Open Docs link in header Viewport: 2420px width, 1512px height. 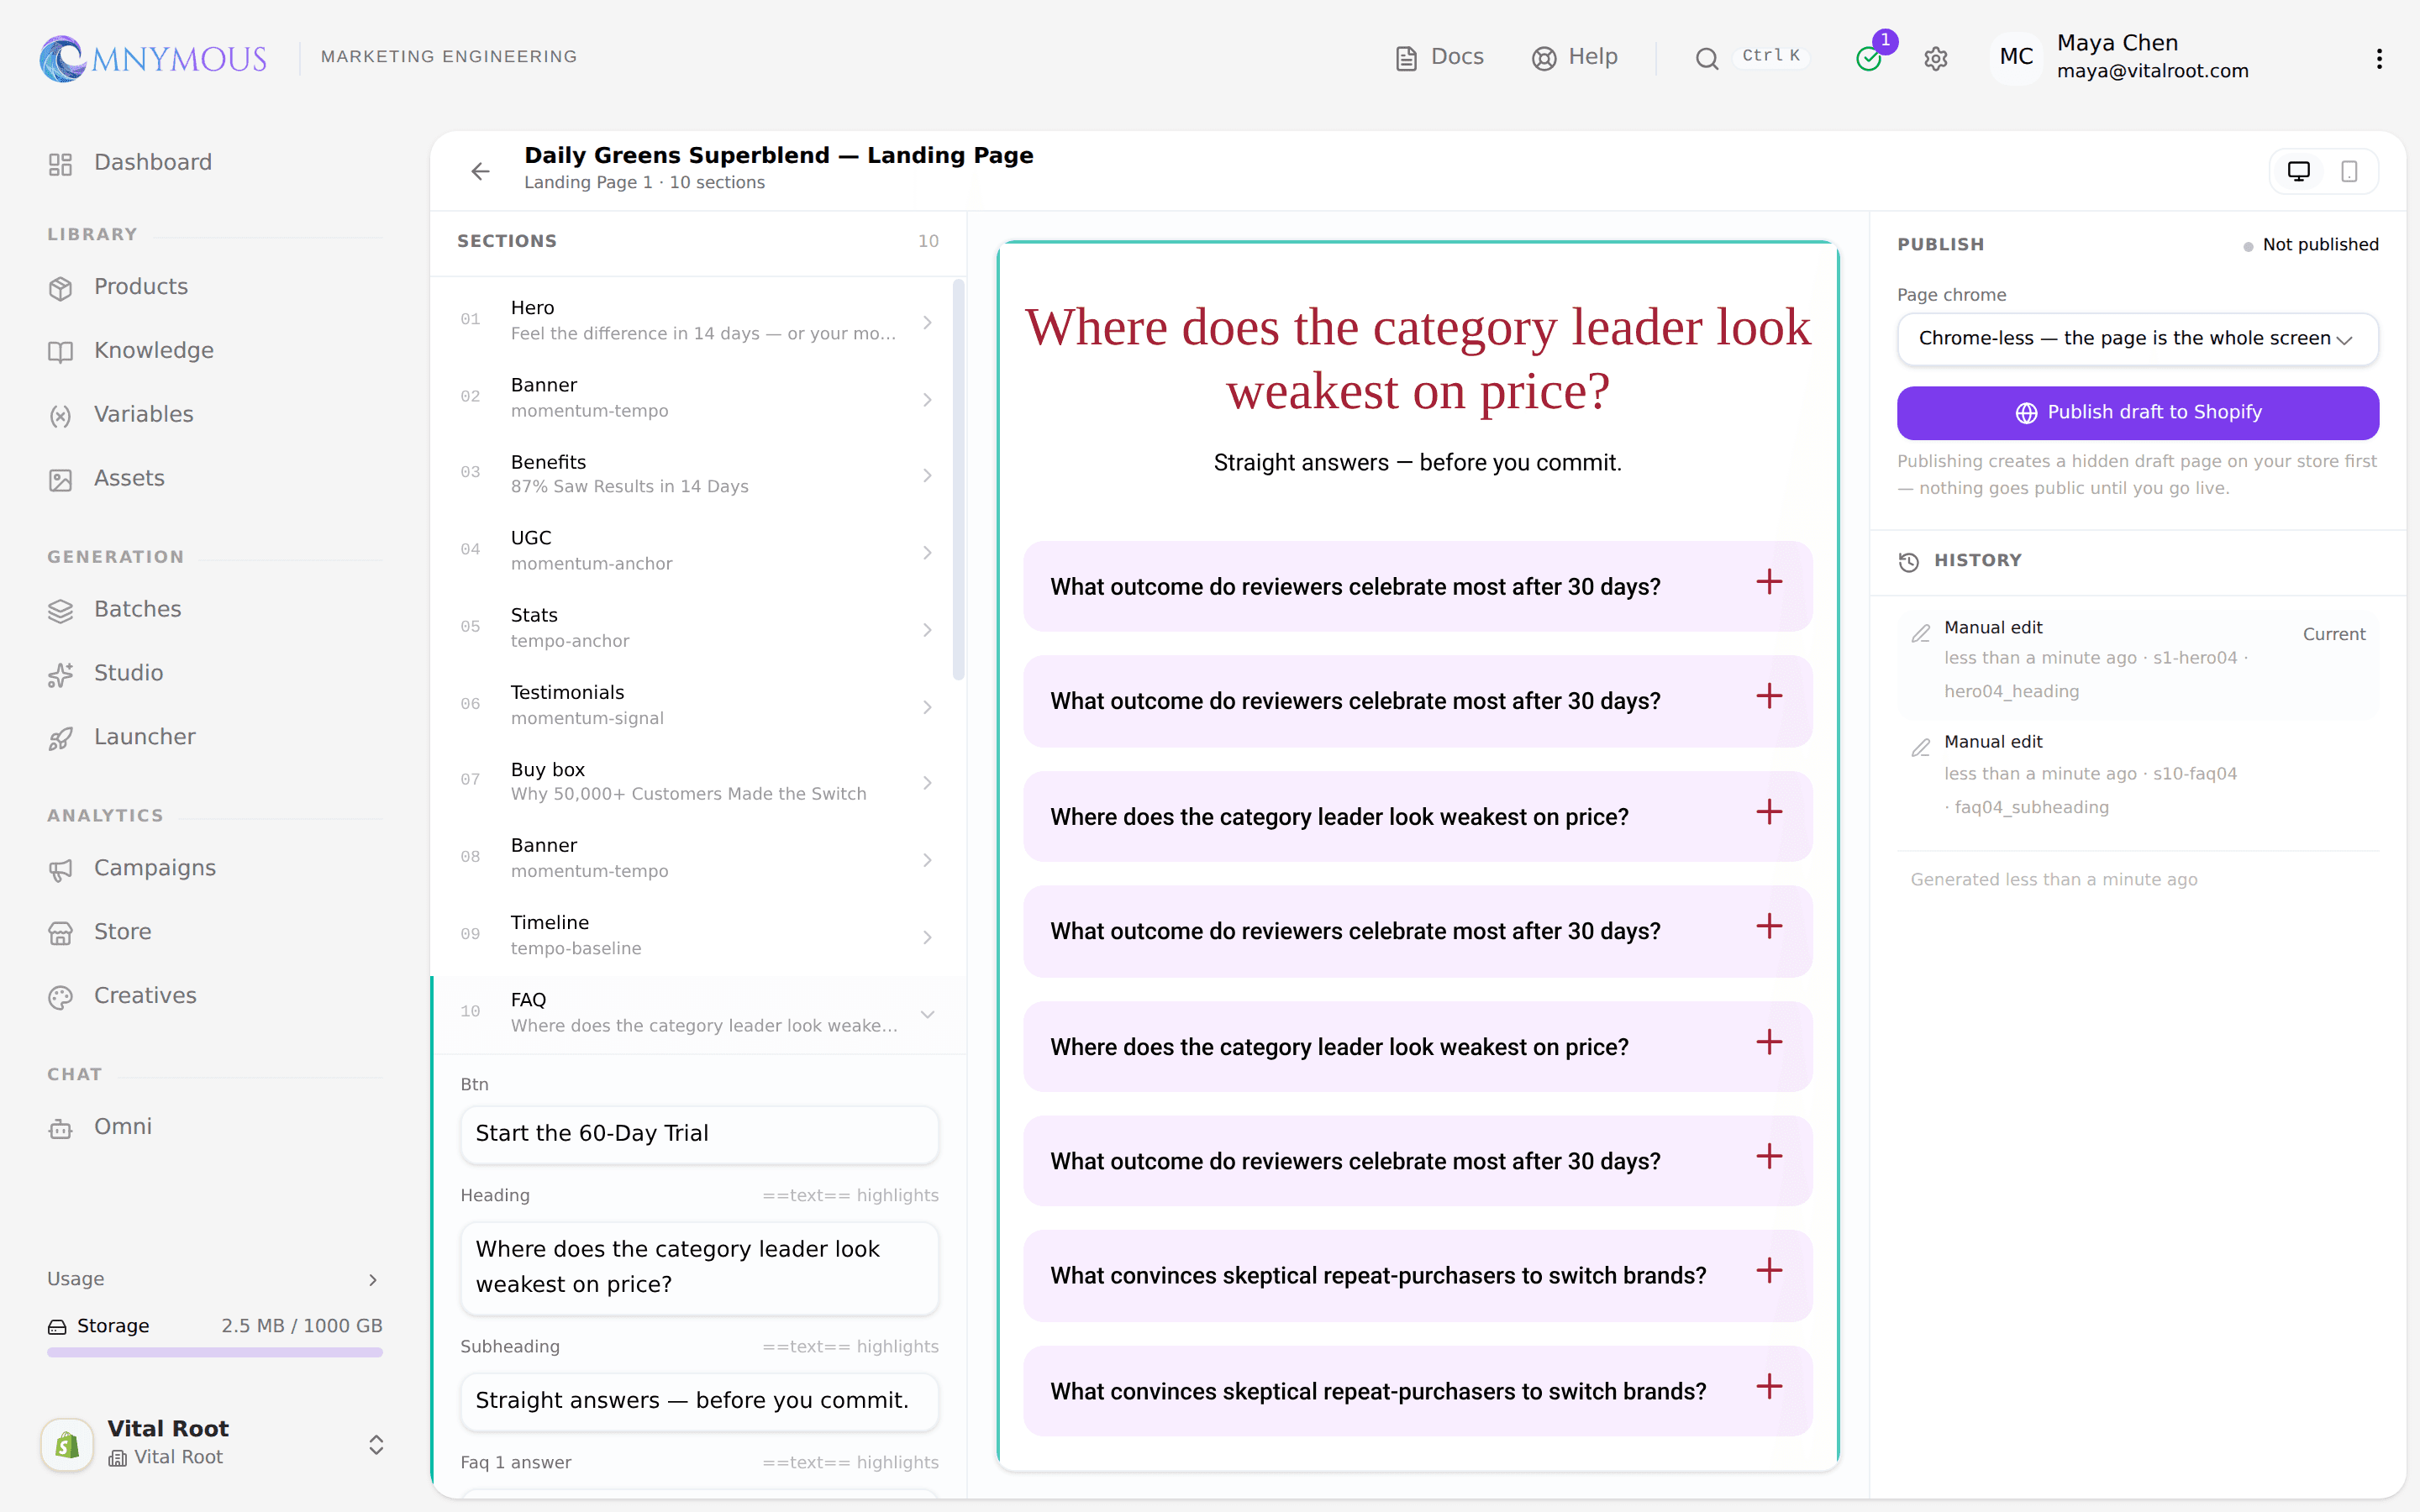pyautogui.click(x=1439, y=57)
